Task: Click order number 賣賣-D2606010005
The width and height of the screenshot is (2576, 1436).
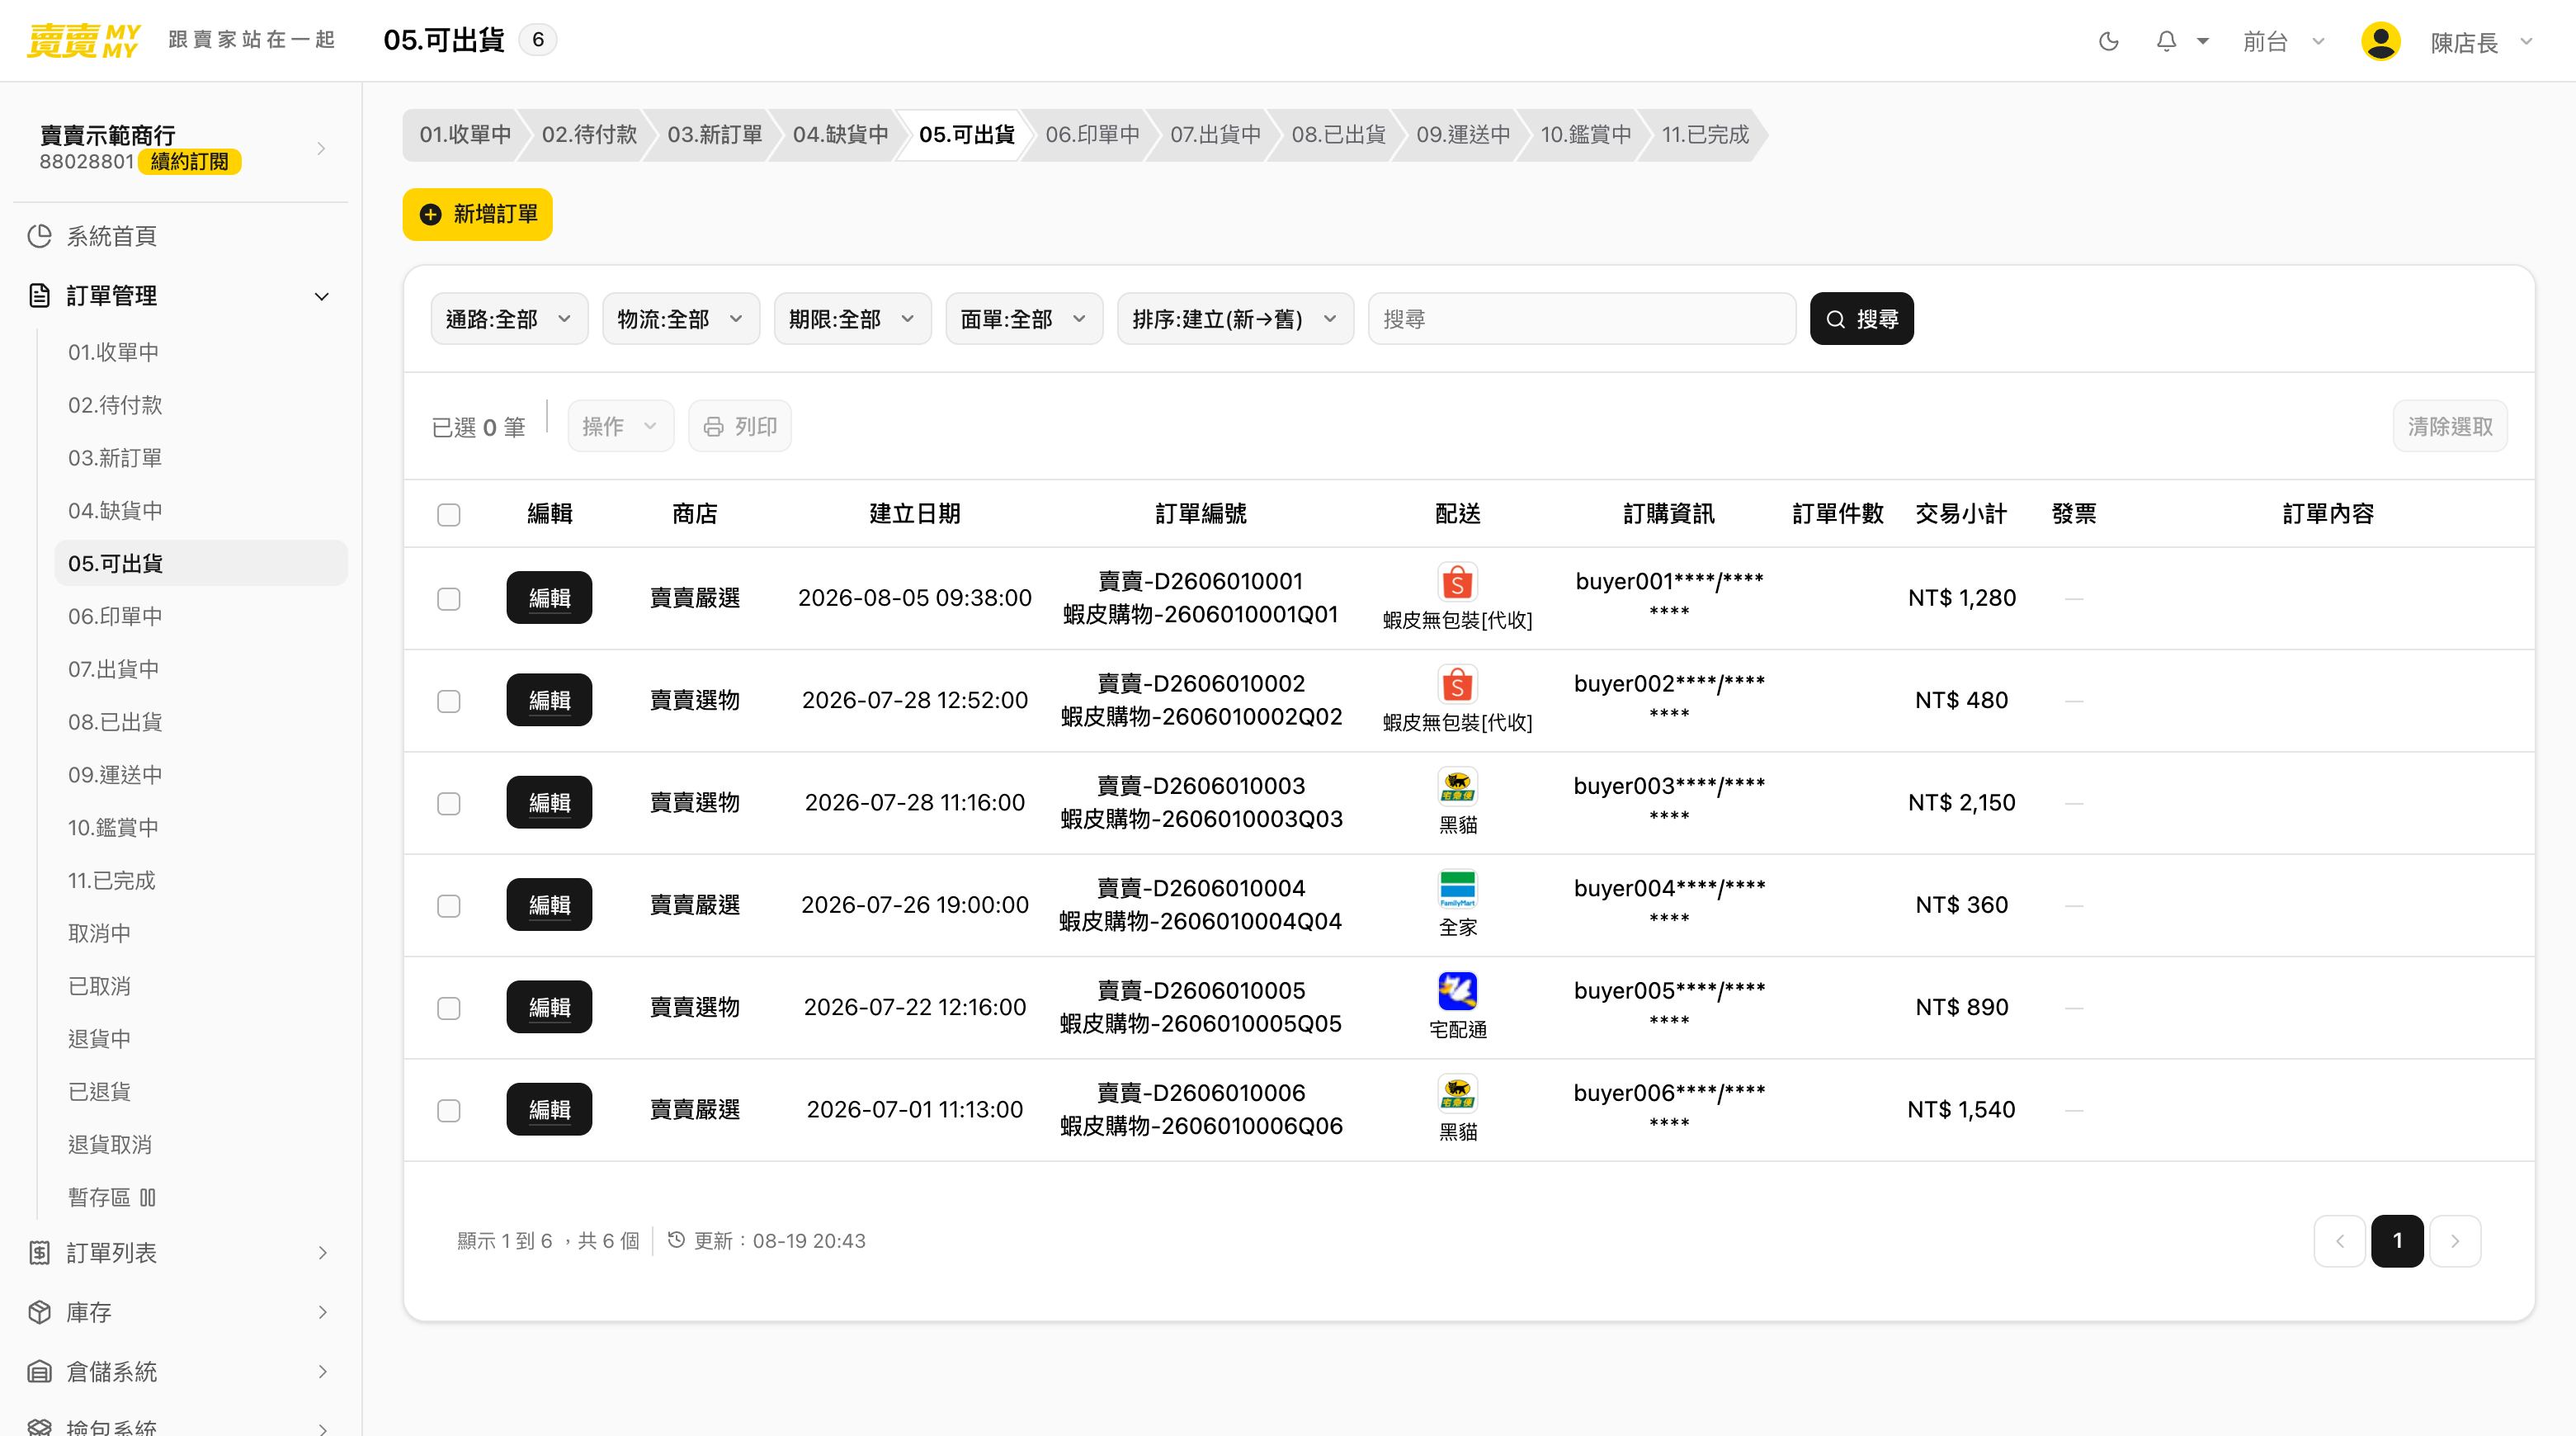Action: point(1201,991)
